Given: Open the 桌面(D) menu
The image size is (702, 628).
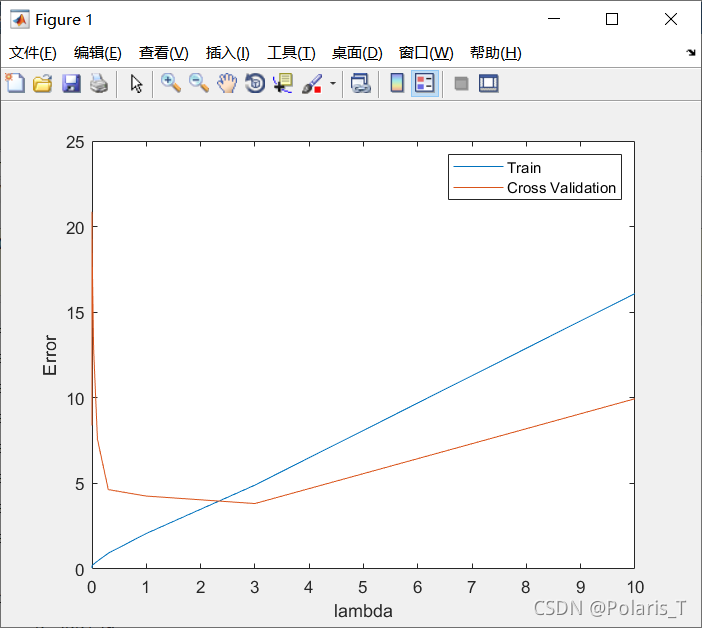Looking at the screenshot, I should coord(357,53).
